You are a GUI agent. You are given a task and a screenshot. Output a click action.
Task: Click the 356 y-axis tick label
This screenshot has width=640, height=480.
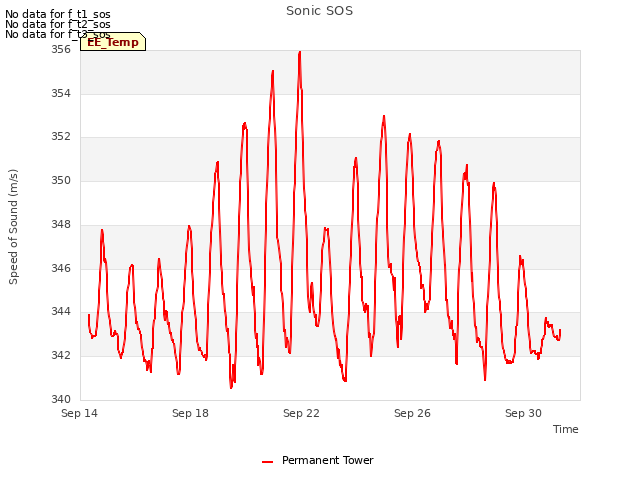pyautogui.click(x=61, y=49)
